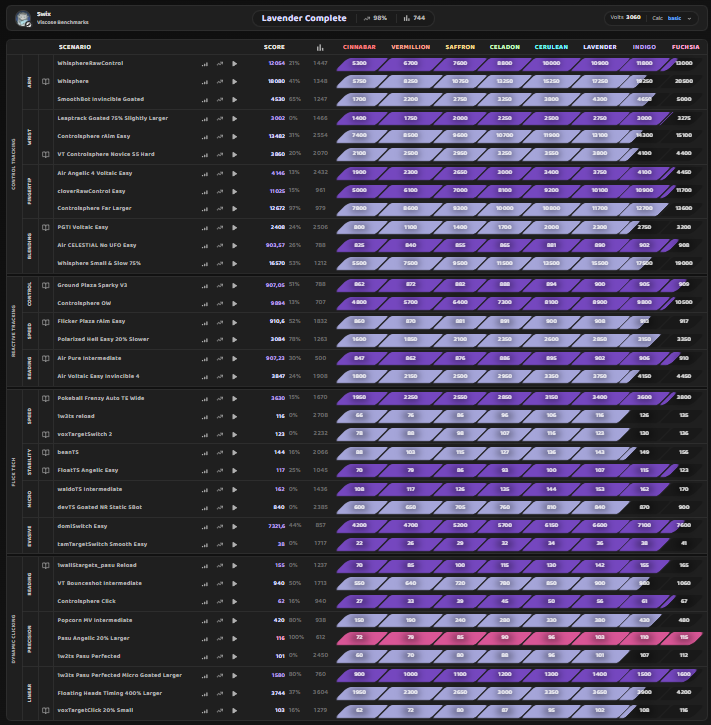
Task: Select the CERULEAN rank header
Action: (551, 47)
